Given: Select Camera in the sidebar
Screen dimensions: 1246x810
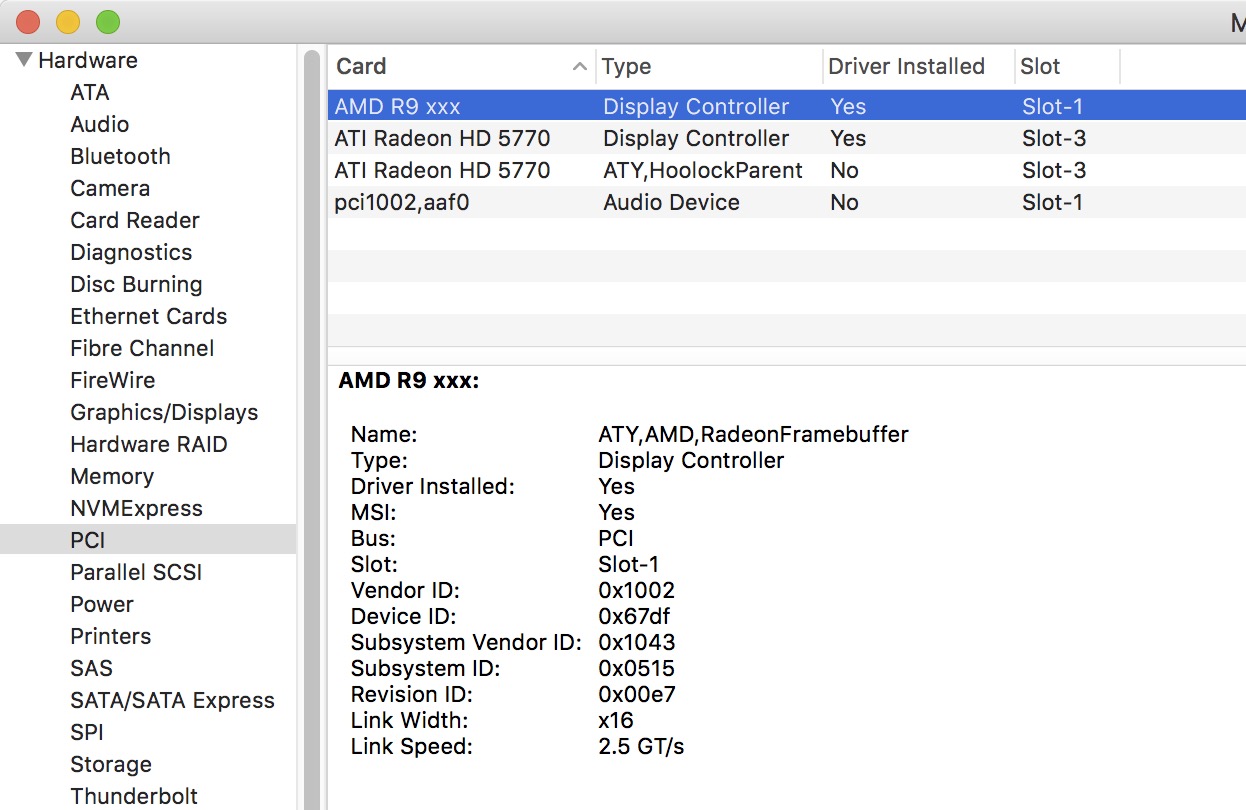Looking at the screenshot, I should point(110,188).
